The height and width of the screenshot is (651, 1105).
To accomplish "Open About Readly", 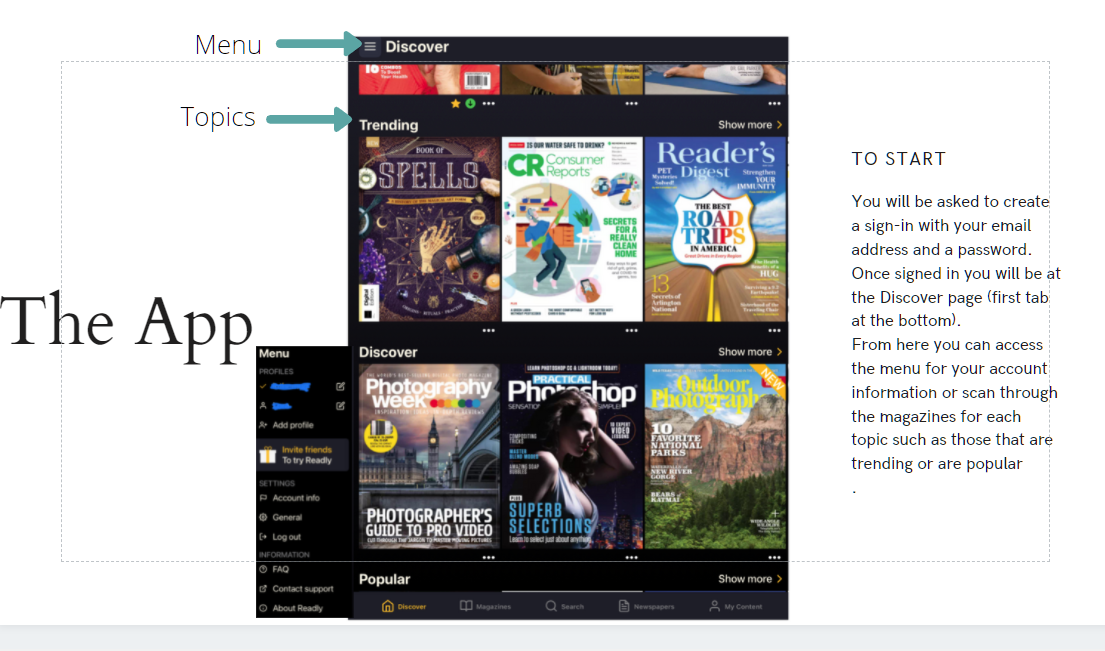I will point(291,608).
